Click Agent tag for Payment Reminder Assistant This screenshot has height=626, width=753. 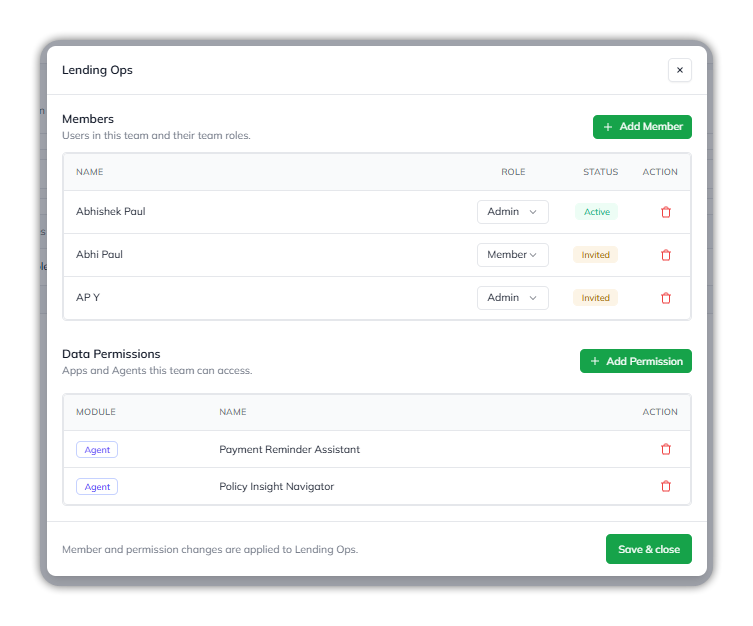(97, 450)
